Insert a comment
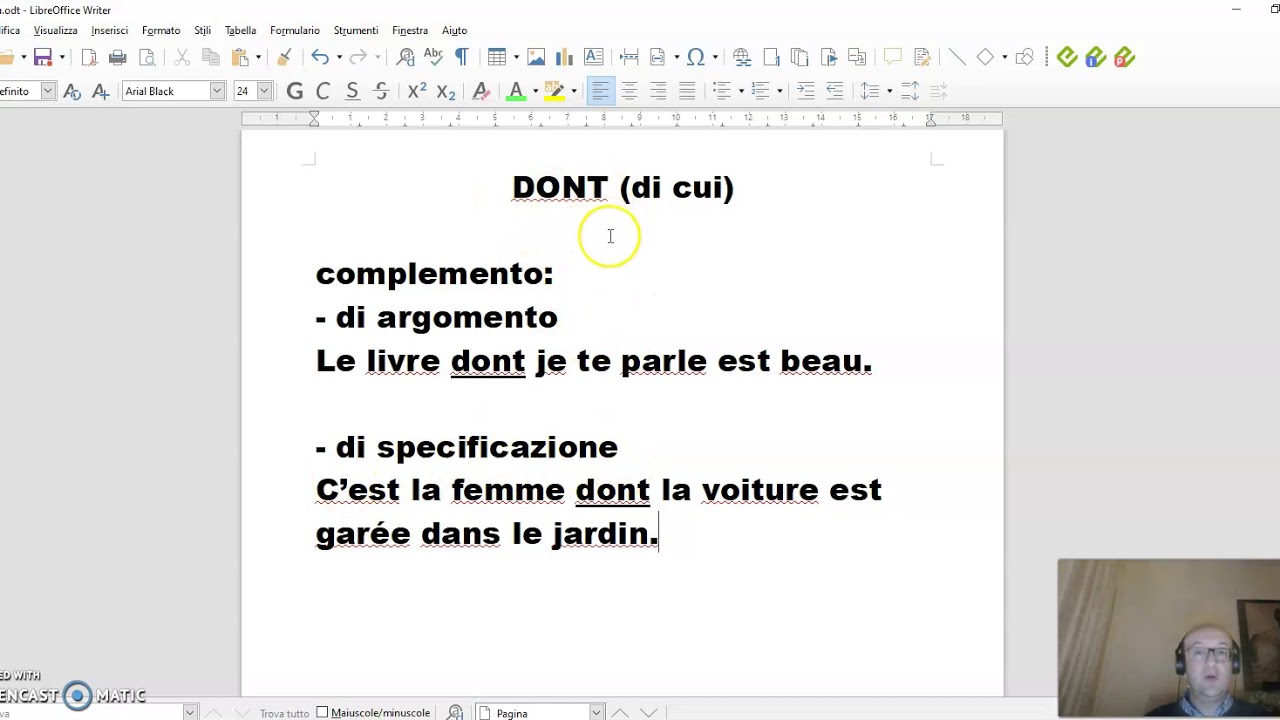This screenshot has width=1280, height=720. [x=892, y=57]
